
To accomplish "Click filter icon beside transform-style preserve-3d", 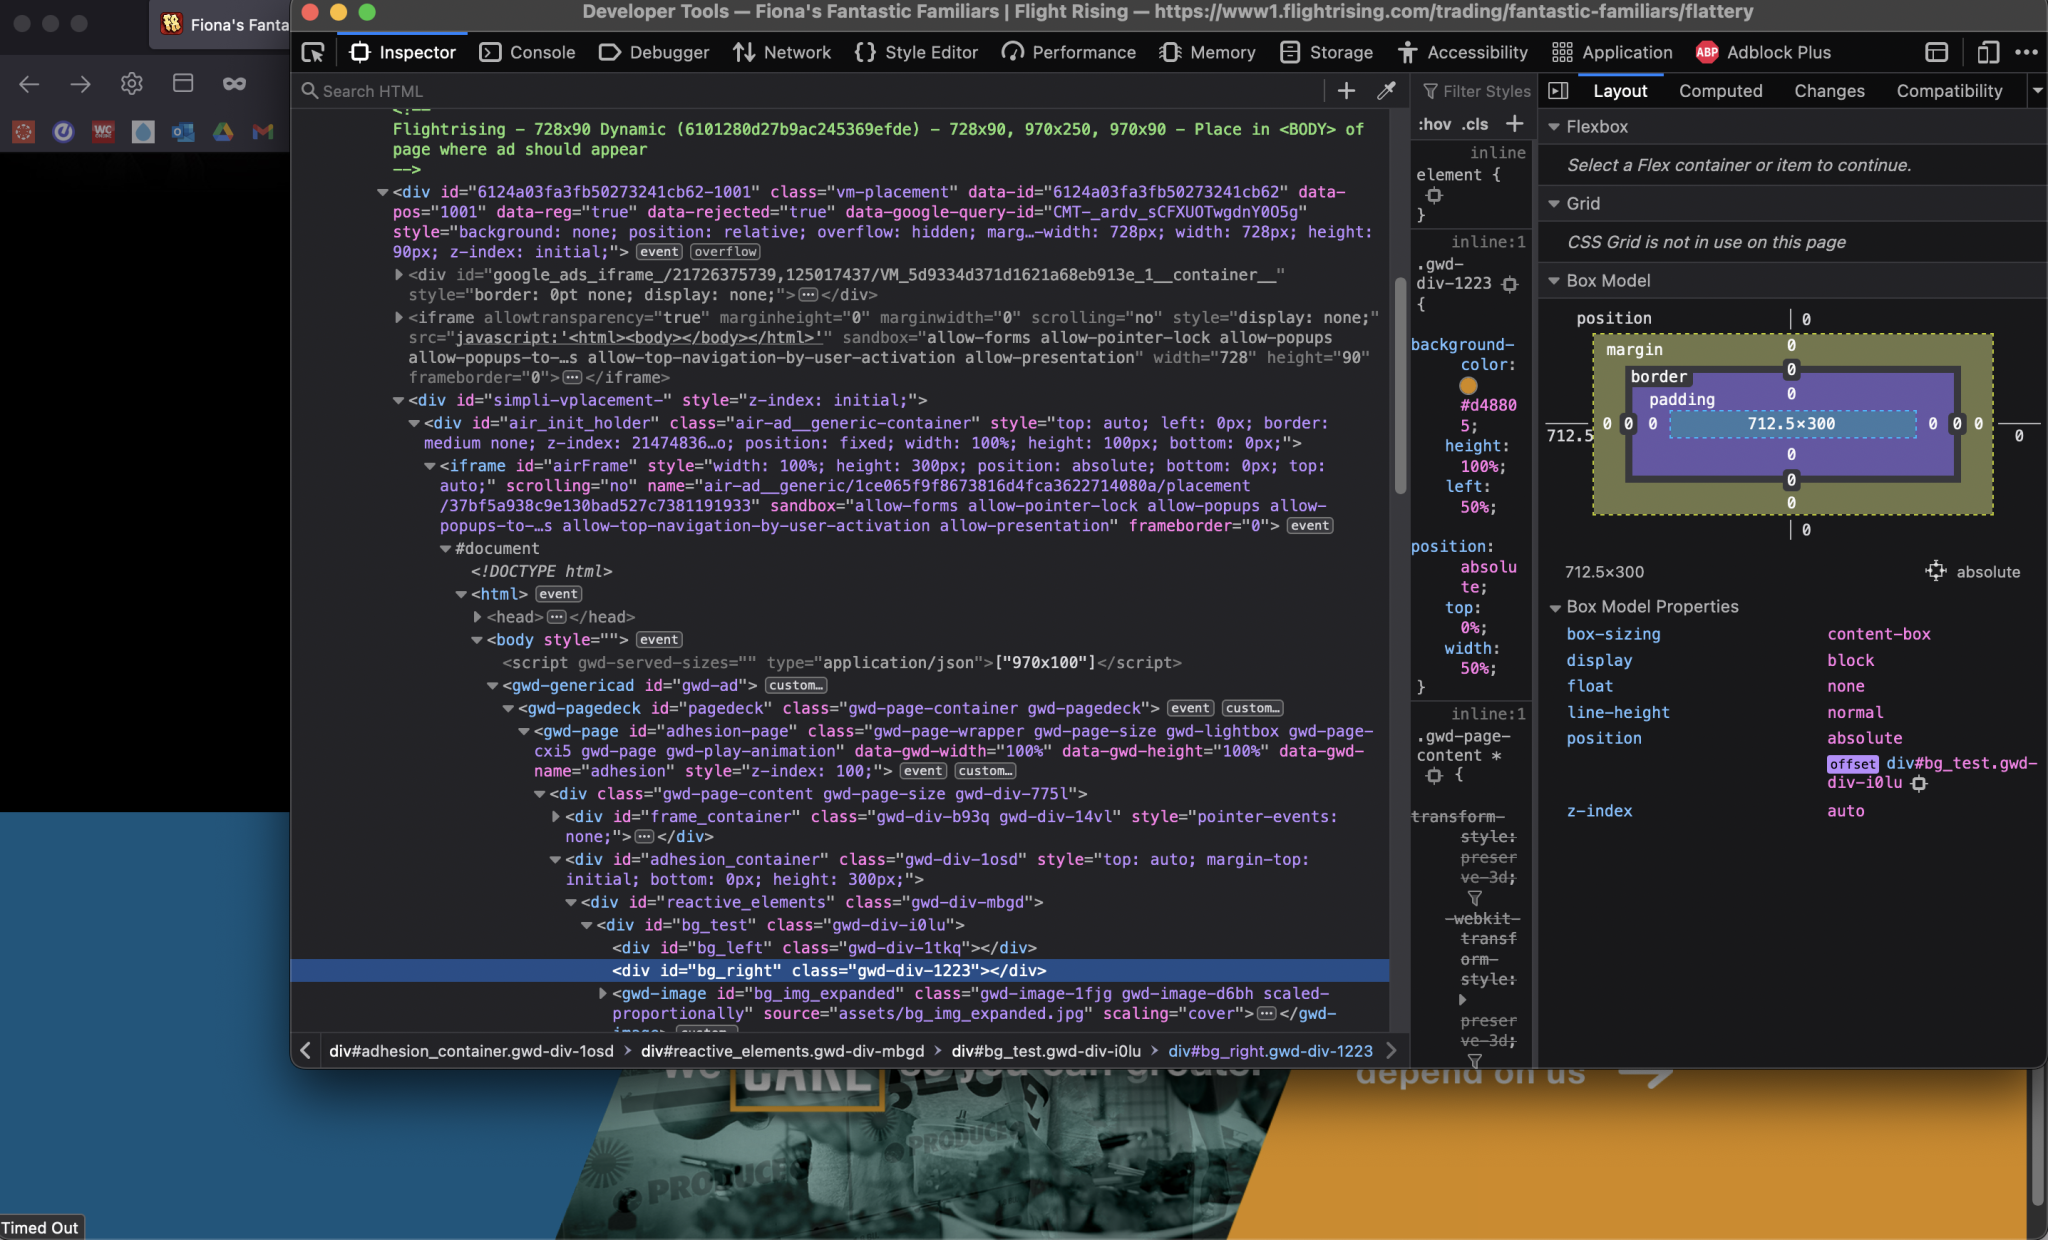I will (x=1474, y=898).
